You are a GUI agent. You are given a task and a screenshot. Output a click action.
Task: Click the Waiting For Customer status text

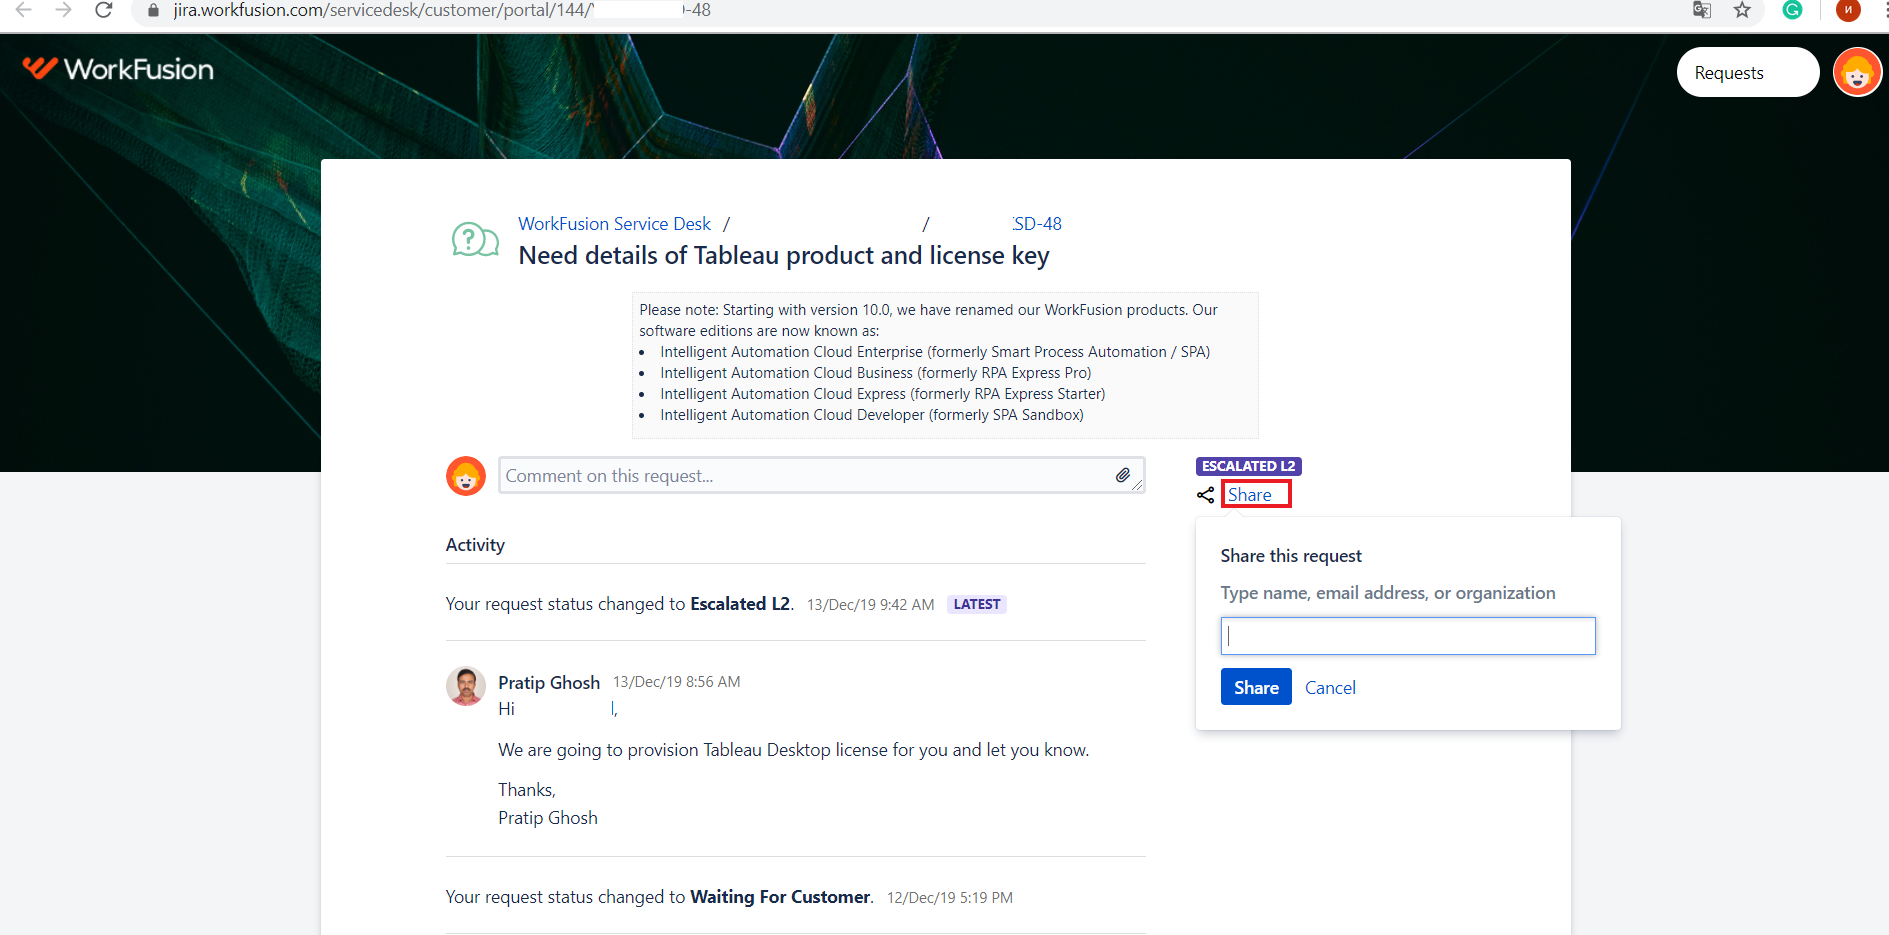pos(781,897)
